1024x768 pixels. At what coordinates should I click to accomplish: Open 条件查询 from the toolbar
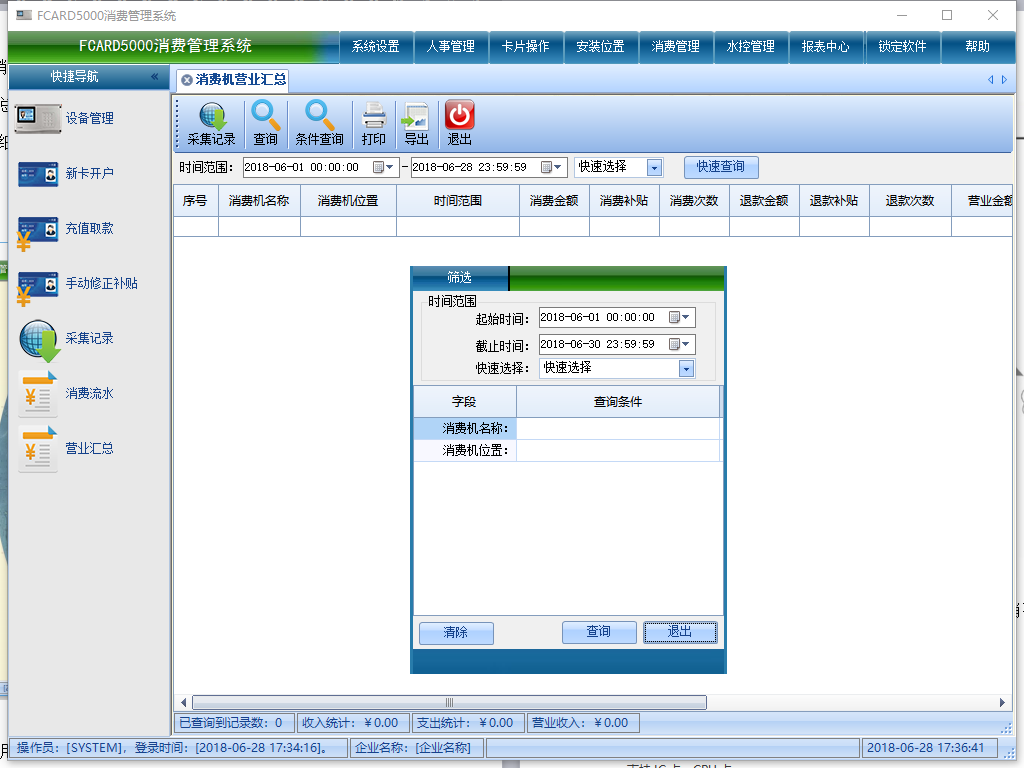(319, 122)
